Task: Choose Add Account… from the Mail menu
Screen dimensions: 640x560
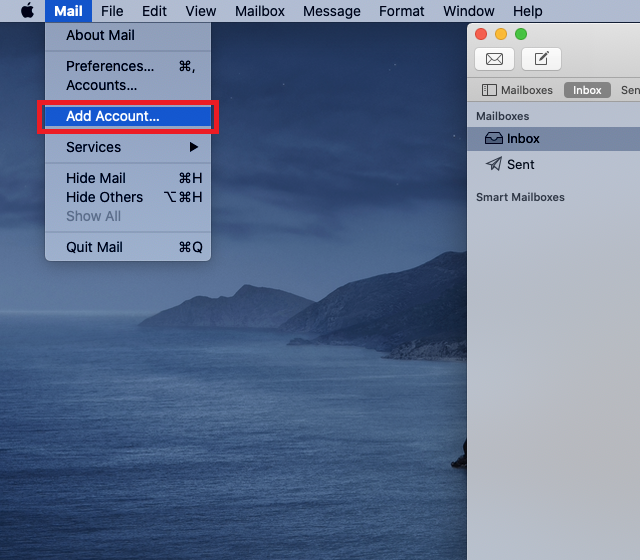Action: 128,116
